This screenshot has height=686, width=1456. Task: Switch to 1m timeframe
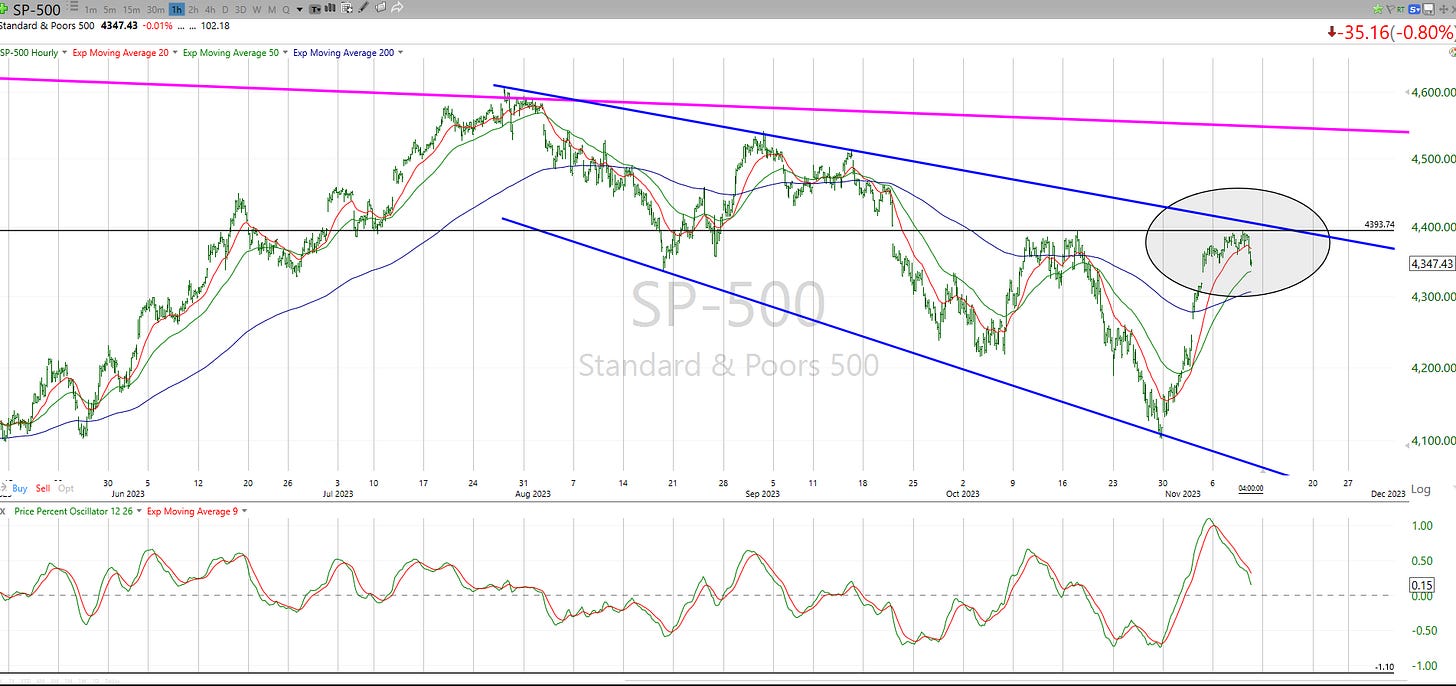pyautogui.click(x=91, y=10)
